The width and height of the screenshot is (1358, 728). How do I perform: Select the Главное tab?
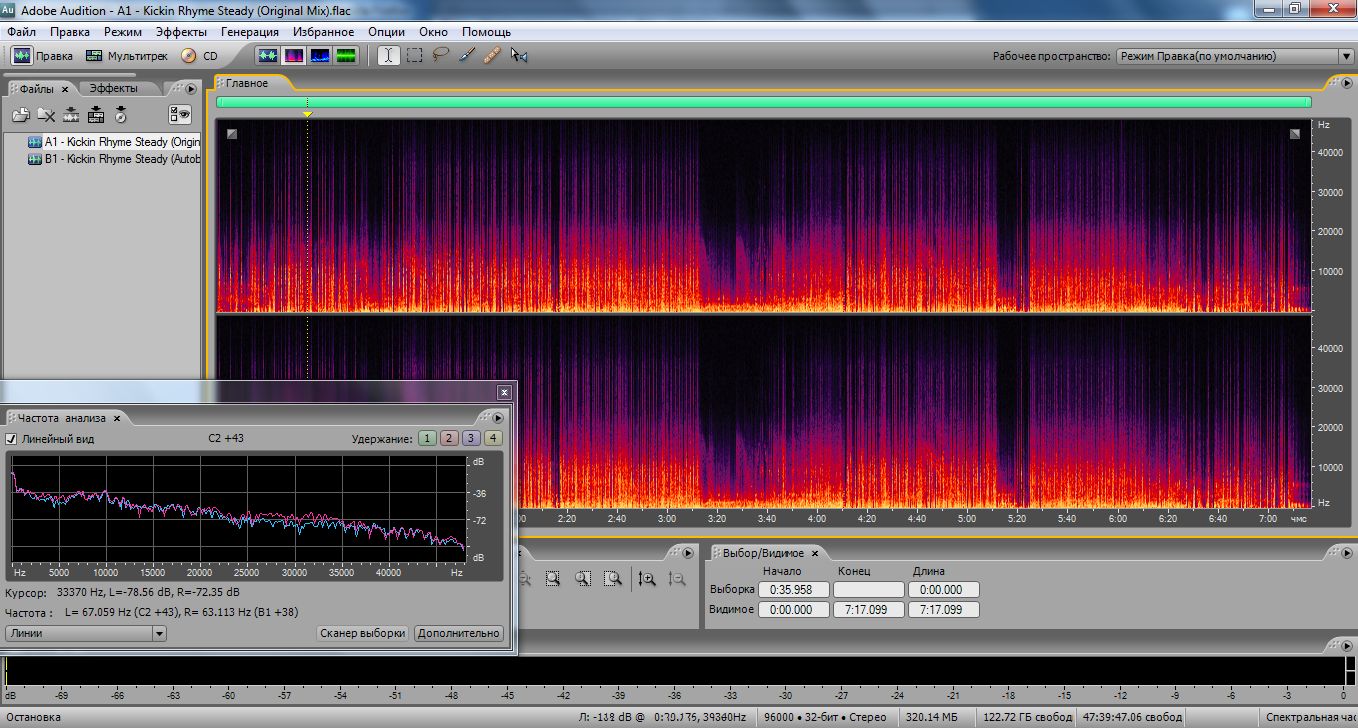point(247,83)
